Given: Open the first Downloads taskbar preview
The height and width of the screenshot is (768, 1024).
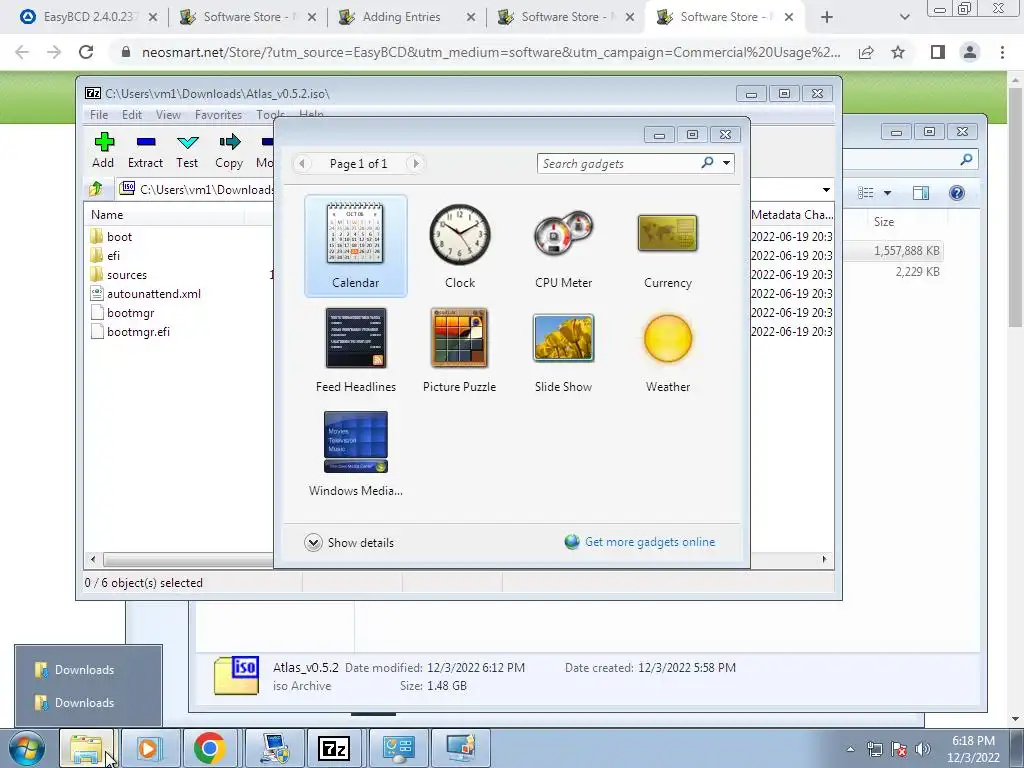Looking at the screenshot, I should pos(88,670).
